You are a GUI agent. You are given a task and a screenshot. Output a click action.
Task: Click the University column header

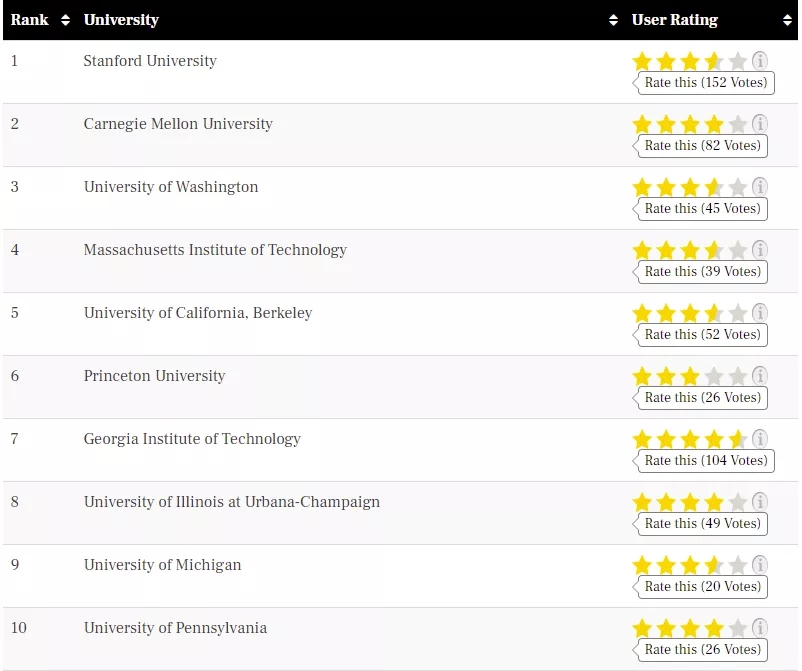pos(123,20)
